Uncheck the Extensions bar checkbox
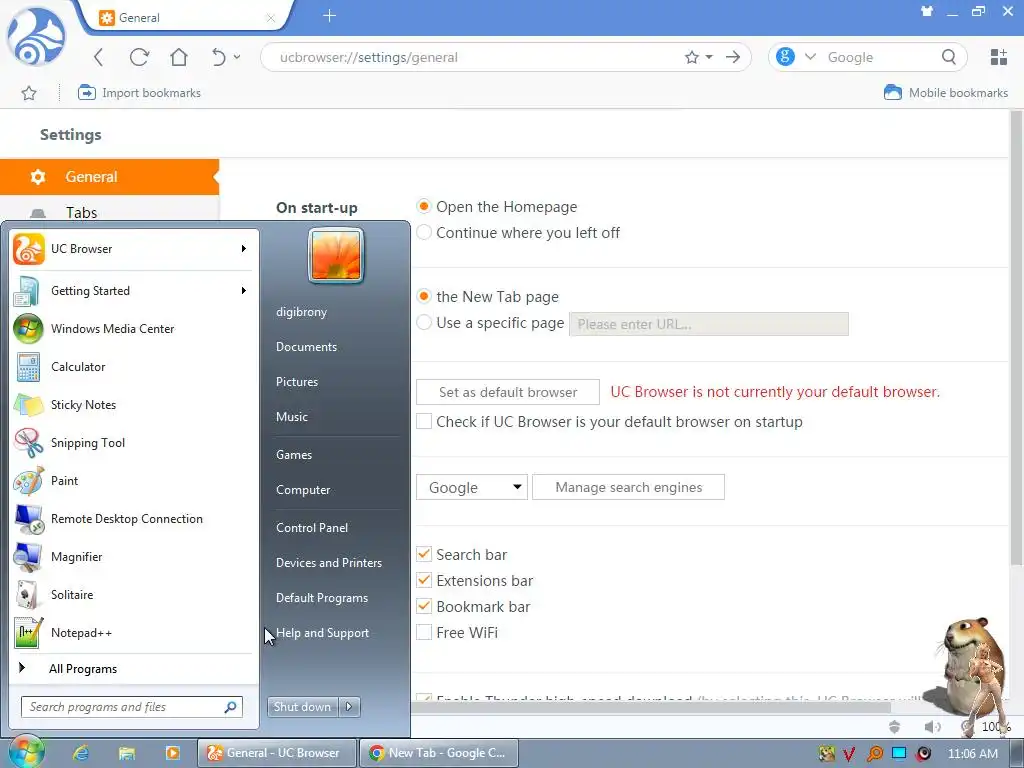Image resolution: width=1024 pixels, height=768 pixels. tap(424, 581)
